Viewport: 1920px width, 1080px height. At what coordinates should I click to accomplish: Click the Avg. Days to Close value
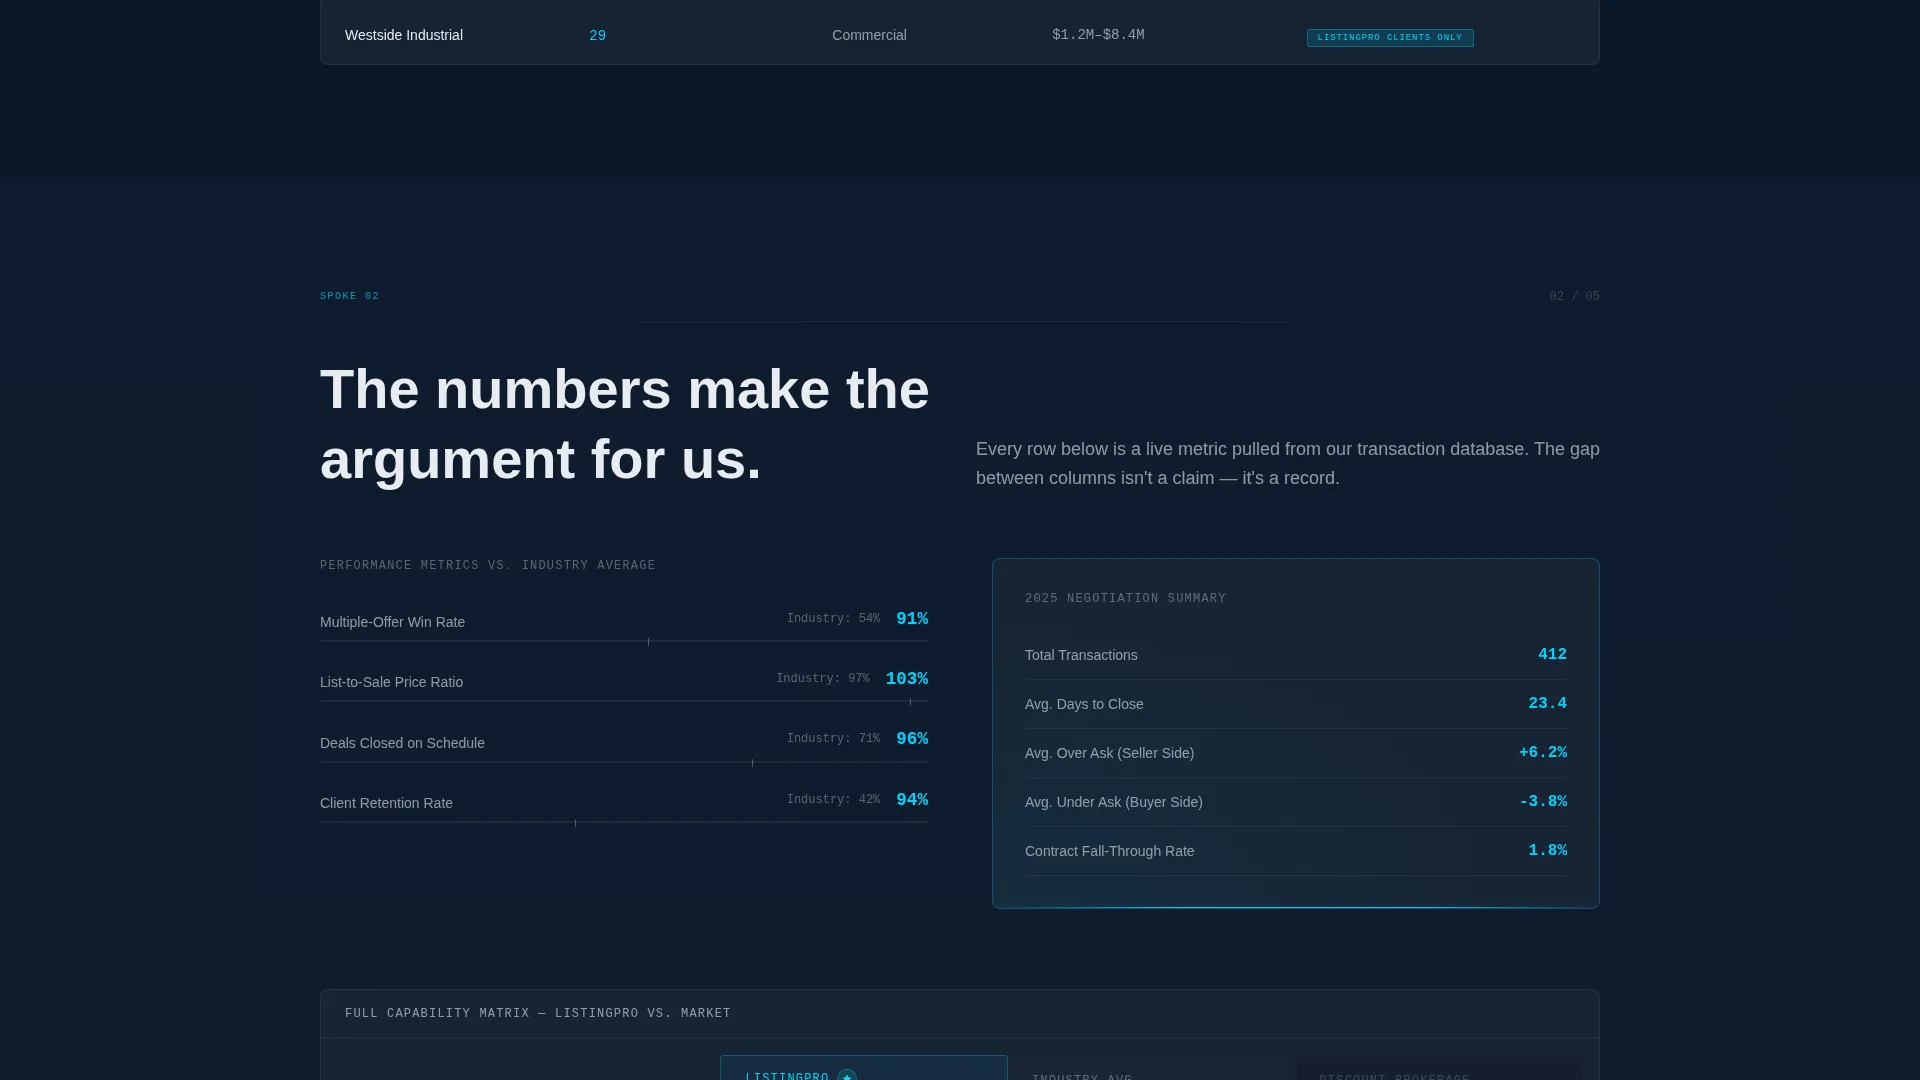coord(1547,704)
